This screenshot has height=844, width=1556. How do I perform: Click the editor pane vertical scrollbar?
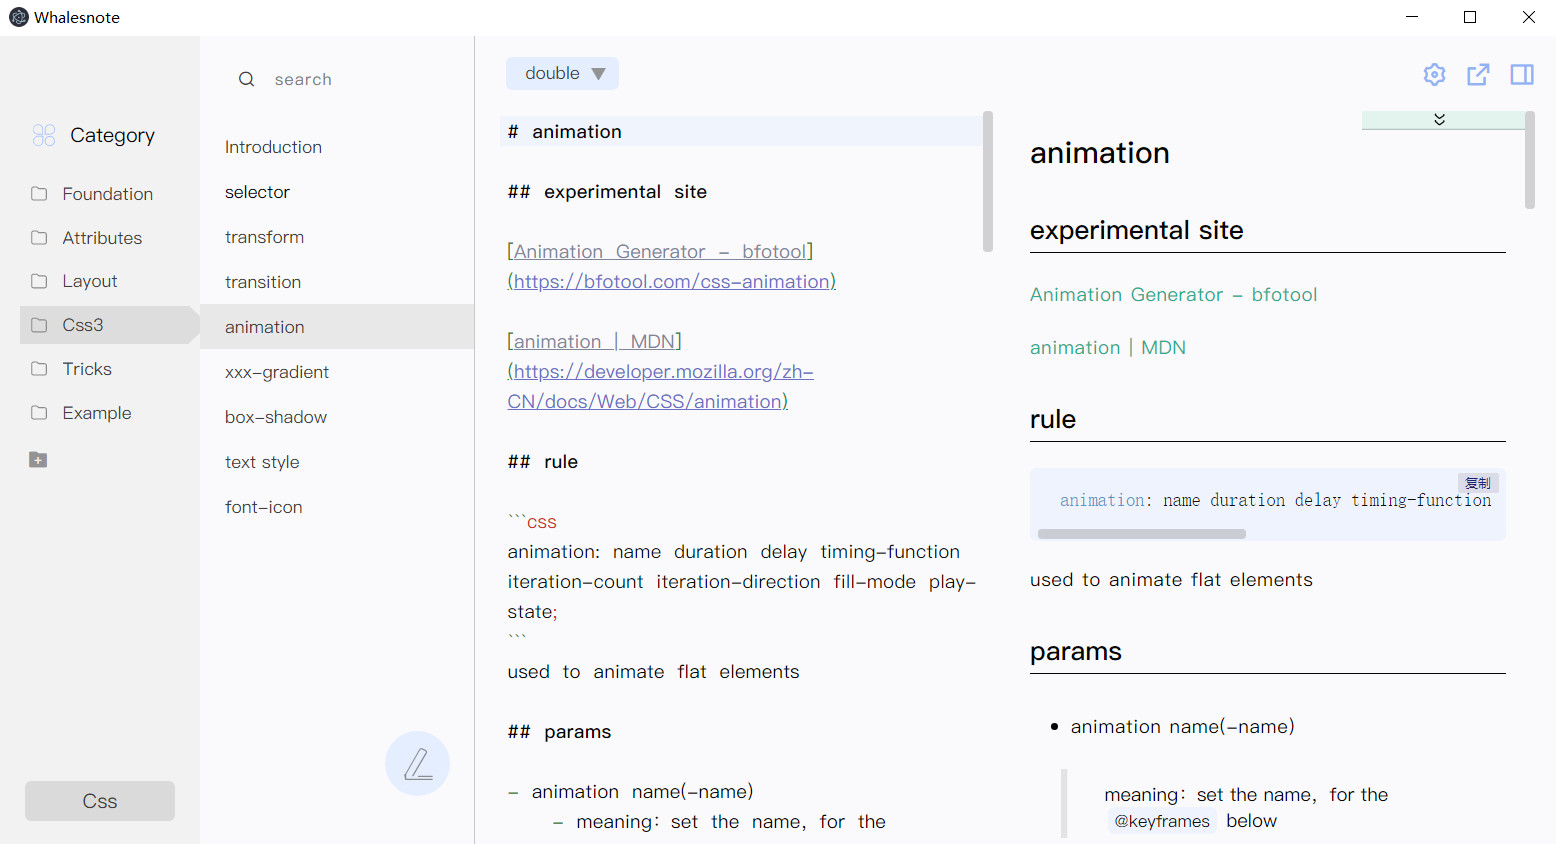tap(988, 181)
